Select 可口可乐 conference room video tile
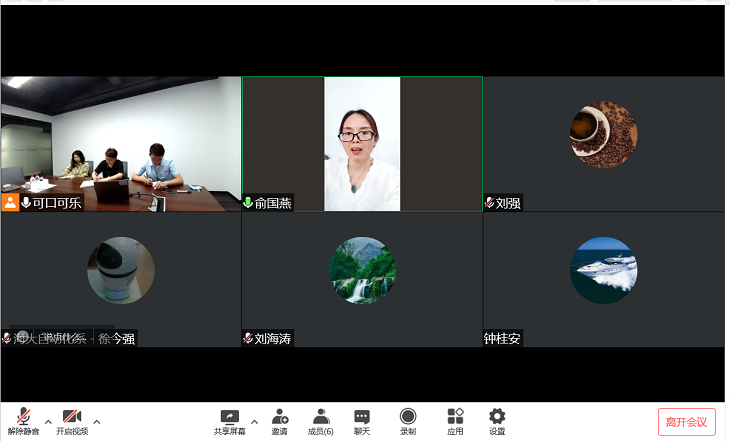The image size is (730, 441). pyautogui.click(x=121, y=144)
